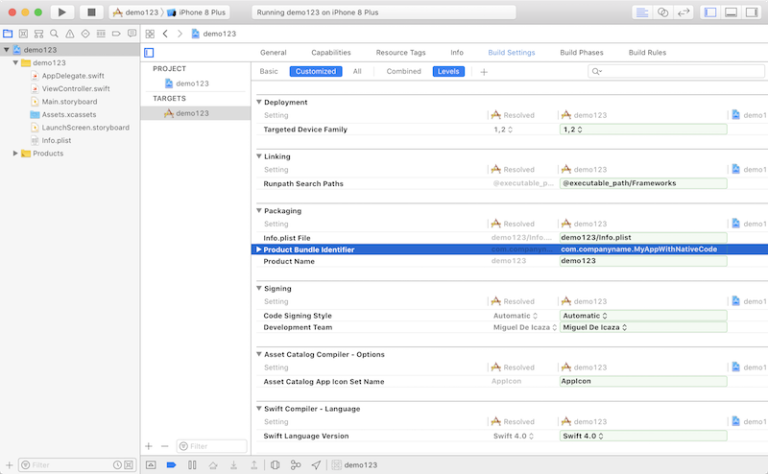The image size is (768, 474).
Task: Stop the running app with Stop button
Action: (x=91, y=12)
